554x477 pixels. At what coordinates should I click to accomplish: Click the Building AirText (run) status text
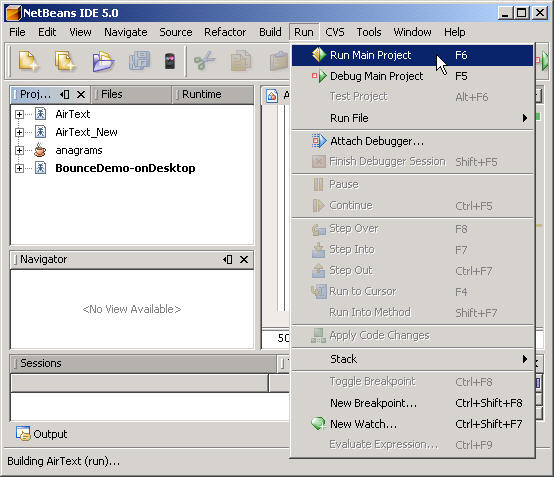64,461
